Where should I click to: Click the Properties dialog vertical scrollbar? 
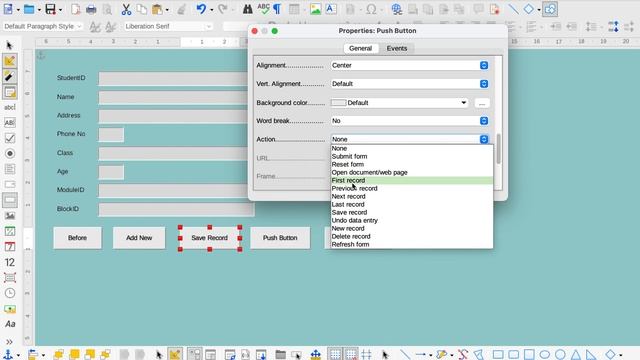point(498,149)
